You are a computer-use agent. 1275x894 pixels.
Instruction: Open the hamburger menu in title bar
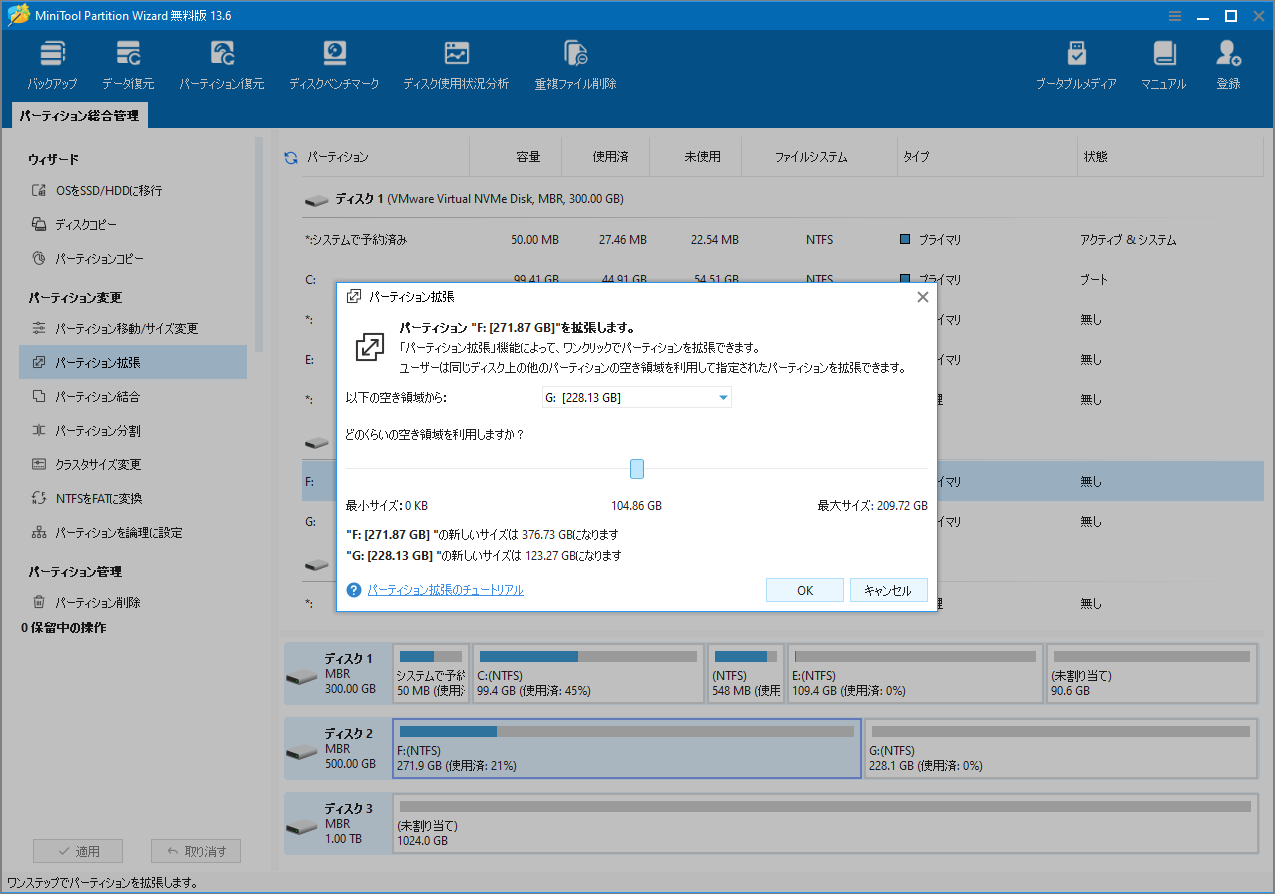point(1174,15)
